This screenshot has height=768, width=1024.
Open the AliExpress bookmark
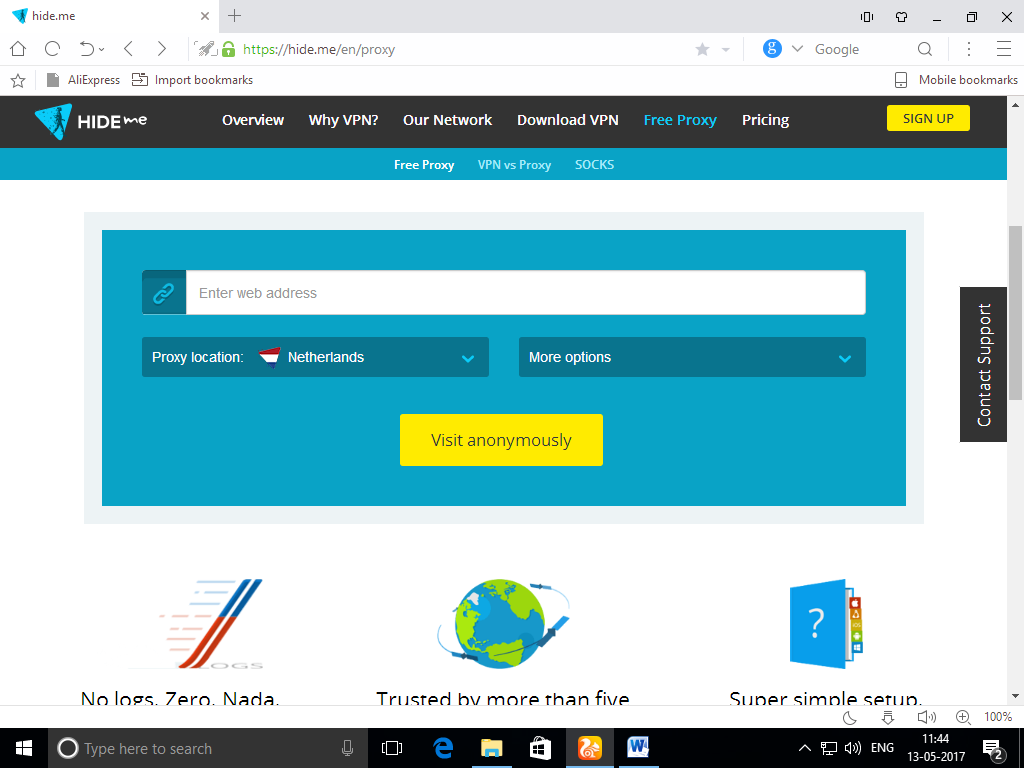tap(83, 80)
